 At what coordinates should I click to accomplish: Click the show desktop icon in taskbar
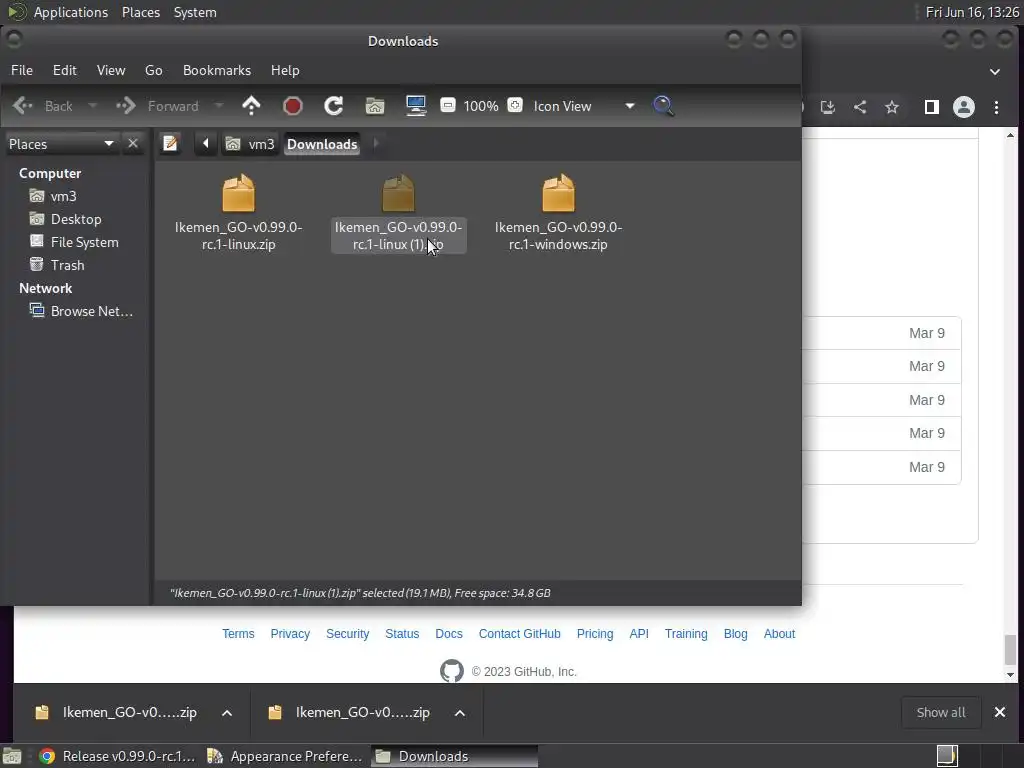(x=12, y=756)
